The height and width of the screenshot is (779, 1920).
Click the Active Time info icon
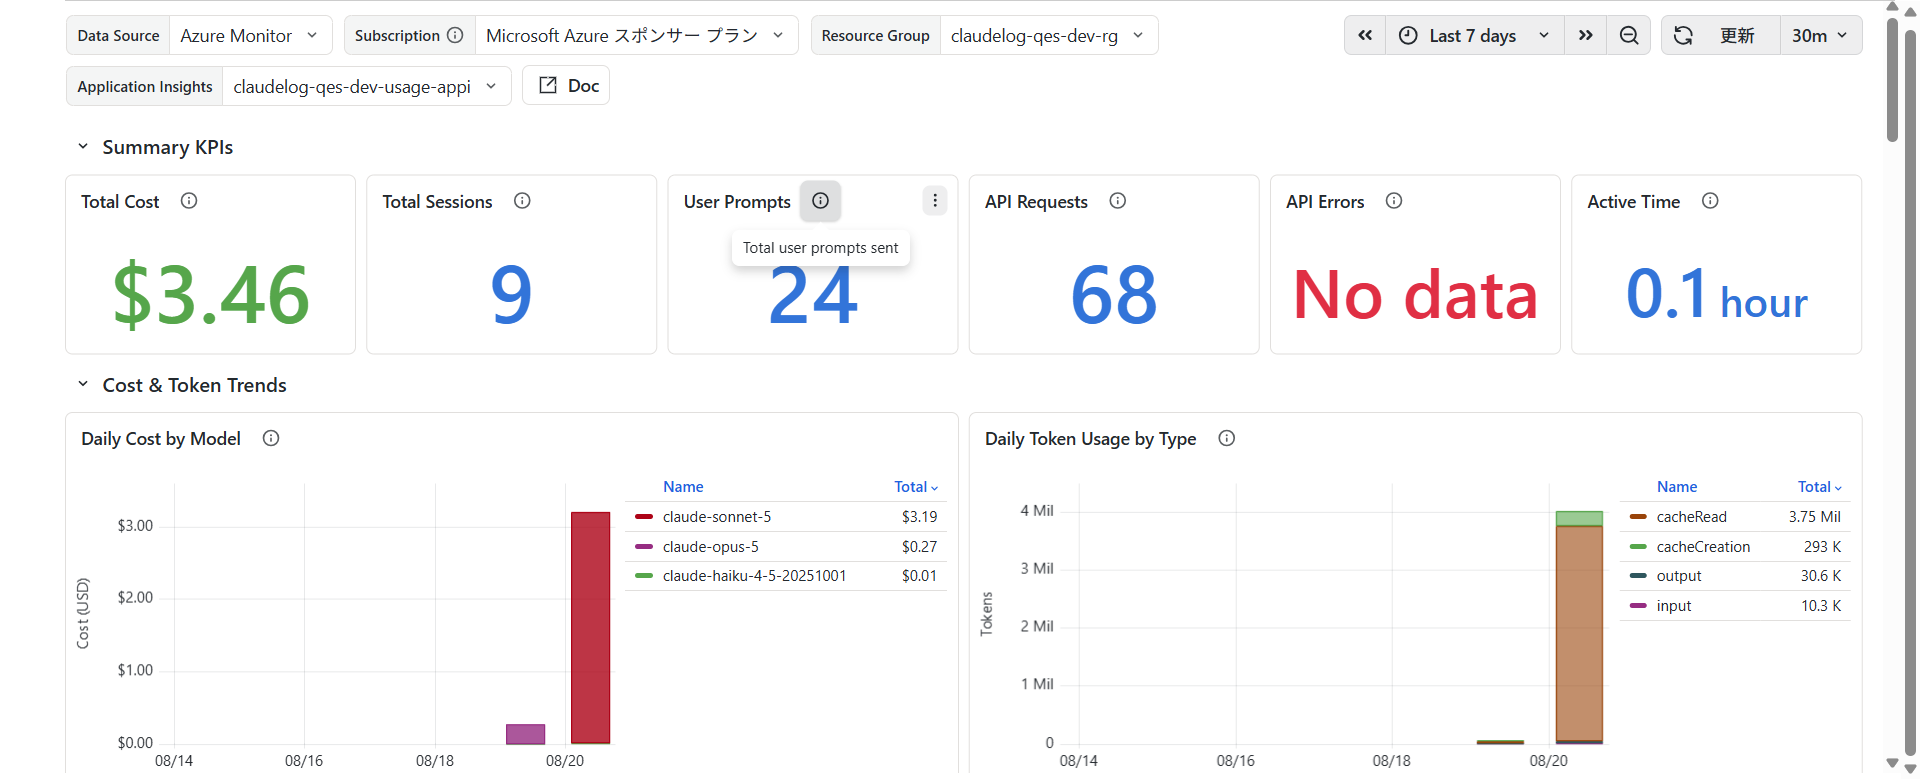[1710, 201]
